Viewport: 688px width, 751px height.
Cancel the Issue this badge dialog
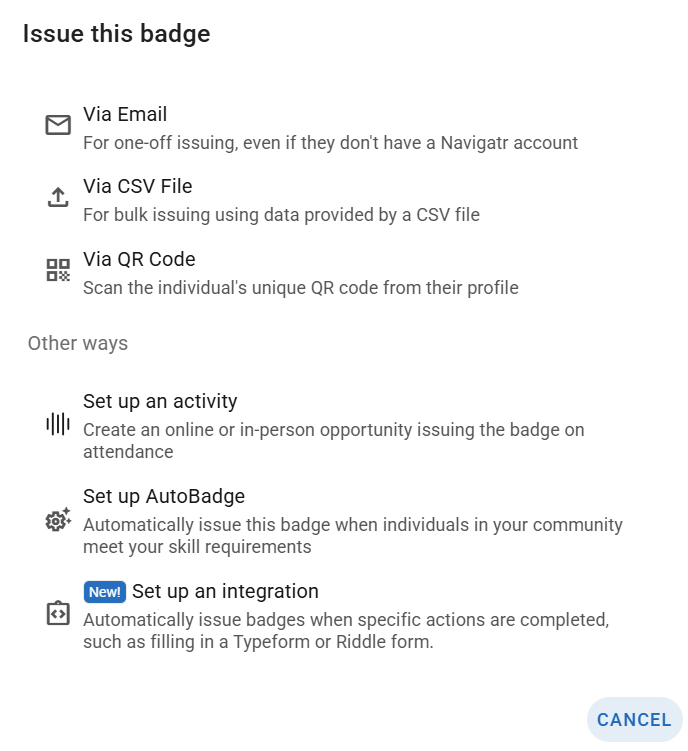pos(634,719)
